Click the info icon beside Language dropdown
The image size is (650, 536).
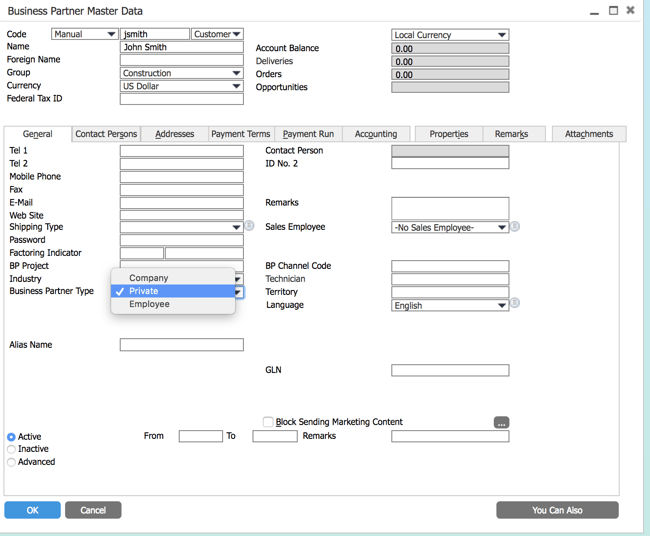(515, 304)
